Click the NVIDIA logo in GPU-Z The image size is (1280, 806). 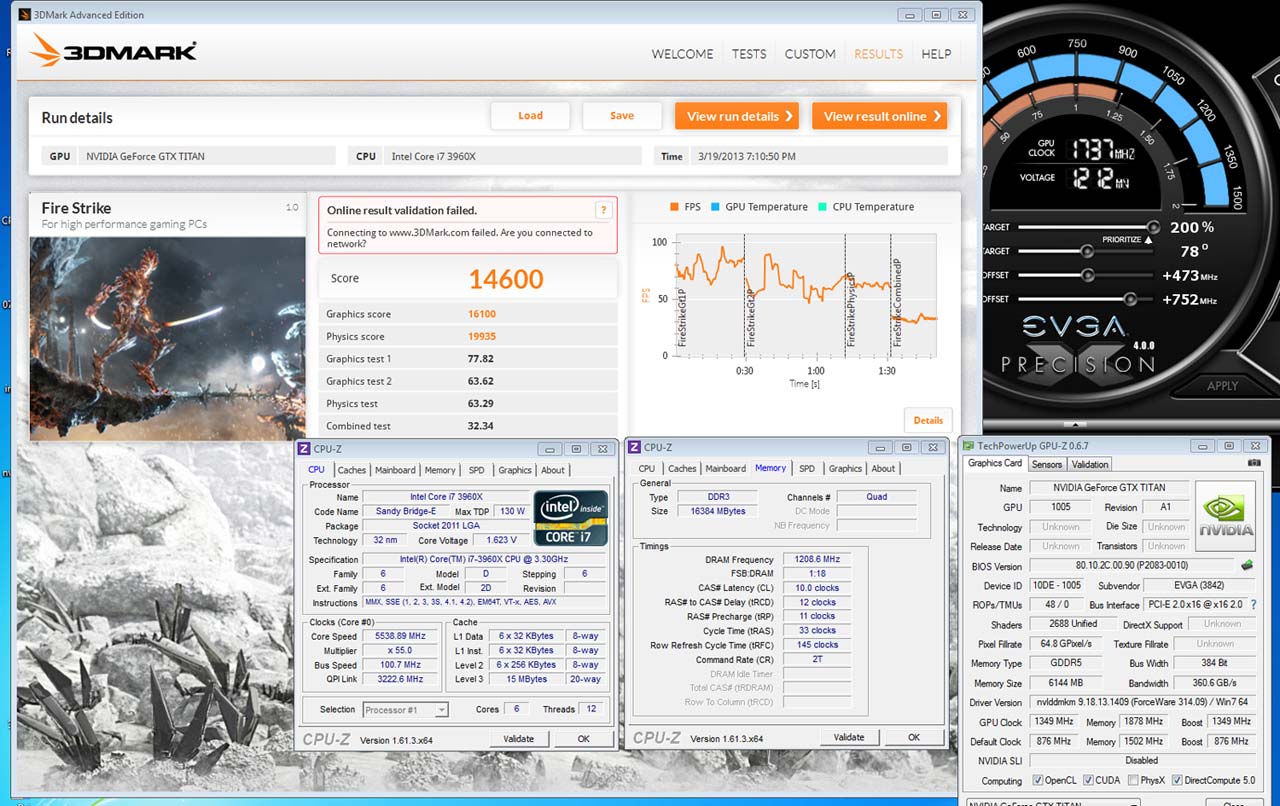1225,515
